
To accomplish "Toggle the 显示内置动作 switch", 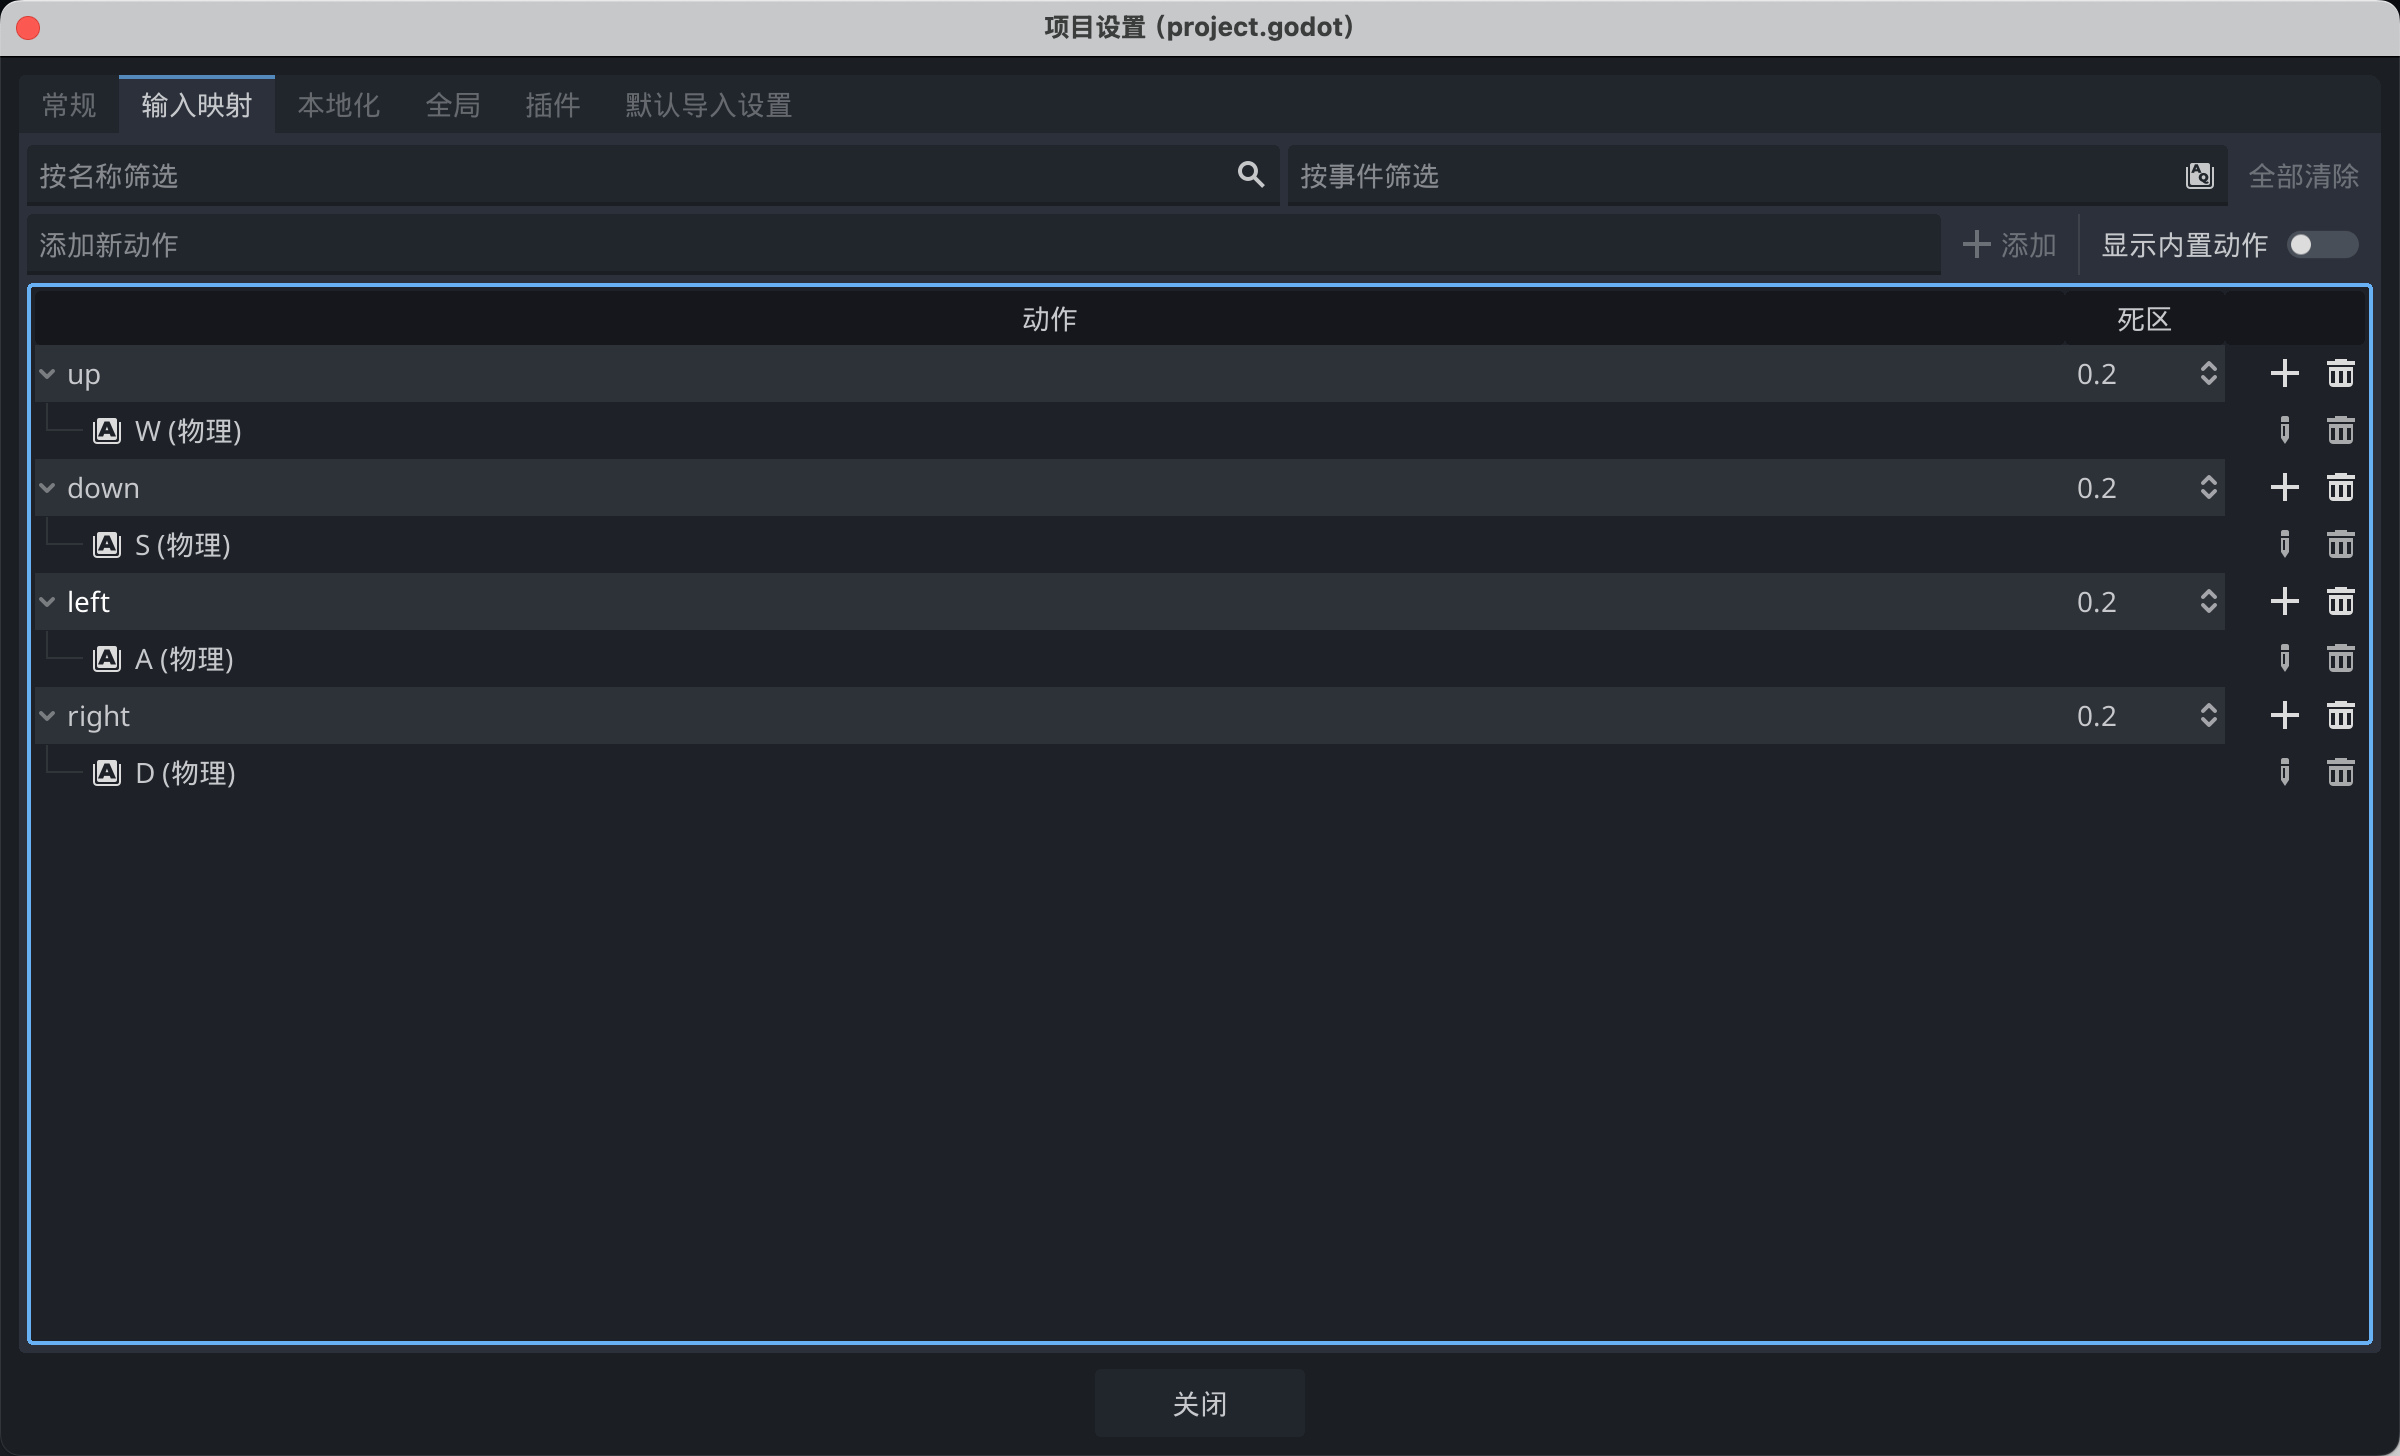I will (2322, 245).
